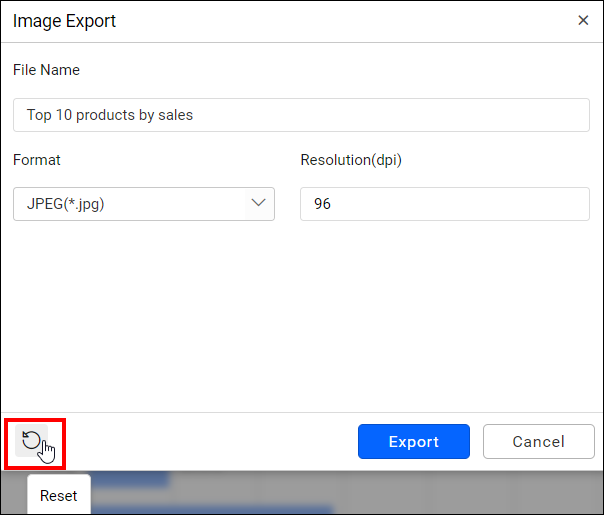Click the dialog footer between Reset and Export
Image resolution: width=604 pixels, height=515 pixels.
click(200, 442)
